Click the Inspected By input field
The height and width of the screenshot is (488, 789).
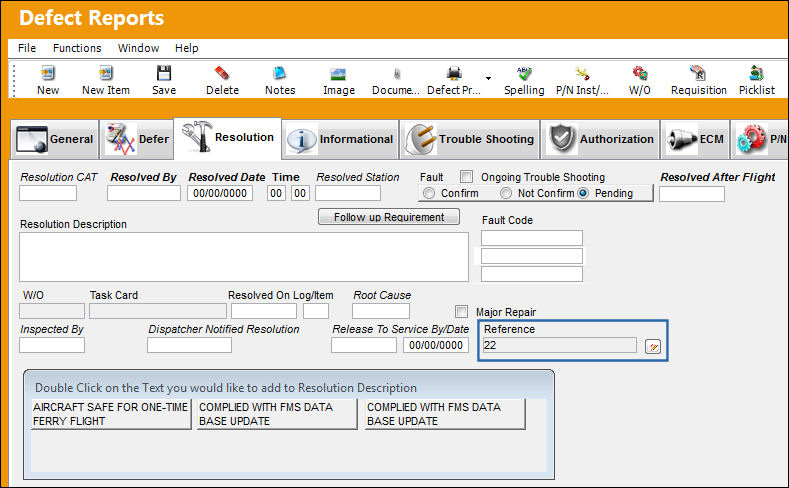[52, 345]
